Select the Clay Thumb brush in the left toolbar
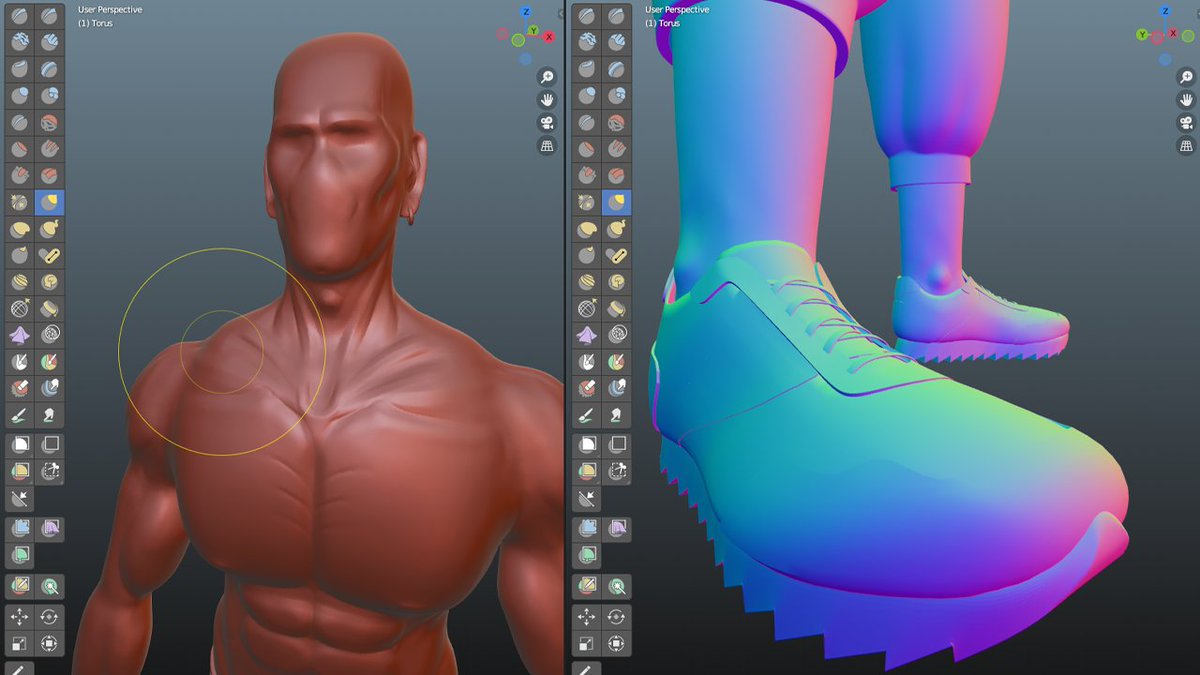Viewport: 1200px width, 675px height. pos(19,69)
